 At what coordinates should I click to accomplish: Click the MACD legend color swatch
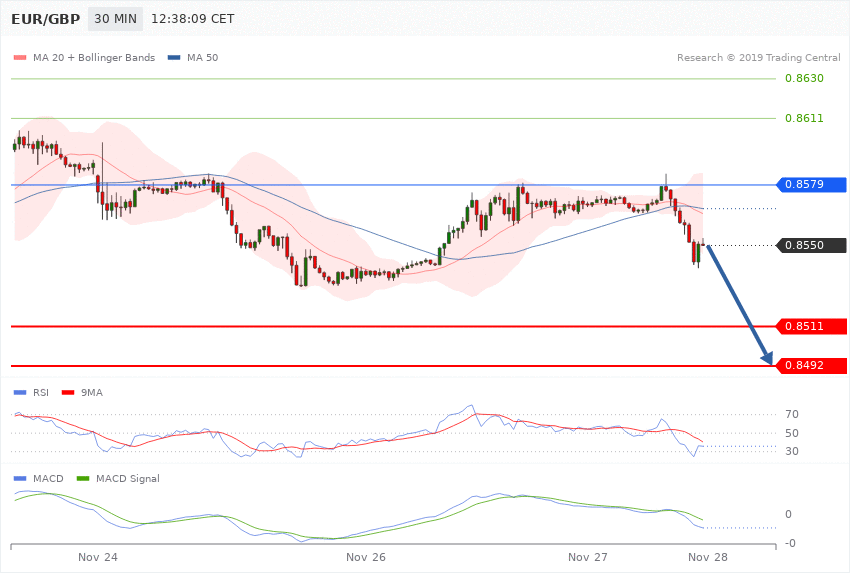click(20, 478)
